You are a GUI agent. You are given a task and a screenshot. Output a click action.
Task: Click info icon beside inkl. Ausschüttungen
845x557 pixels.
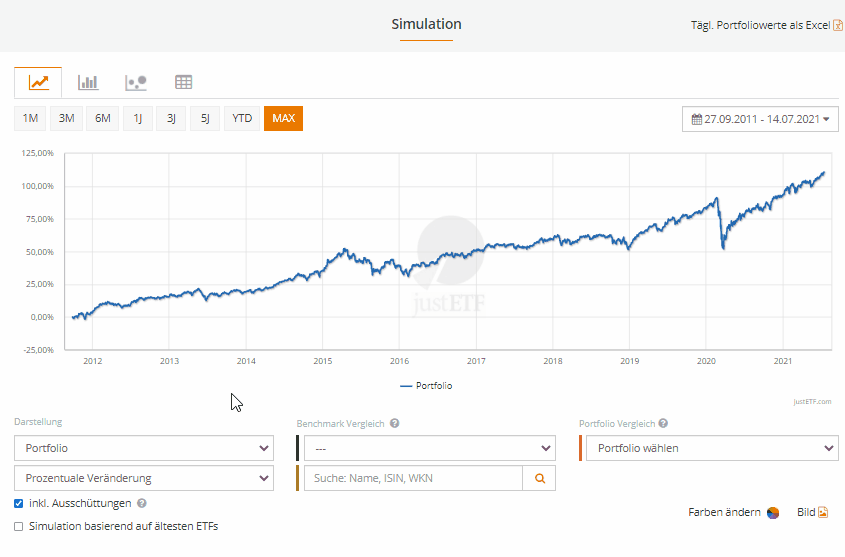click(x=141, y=504)
